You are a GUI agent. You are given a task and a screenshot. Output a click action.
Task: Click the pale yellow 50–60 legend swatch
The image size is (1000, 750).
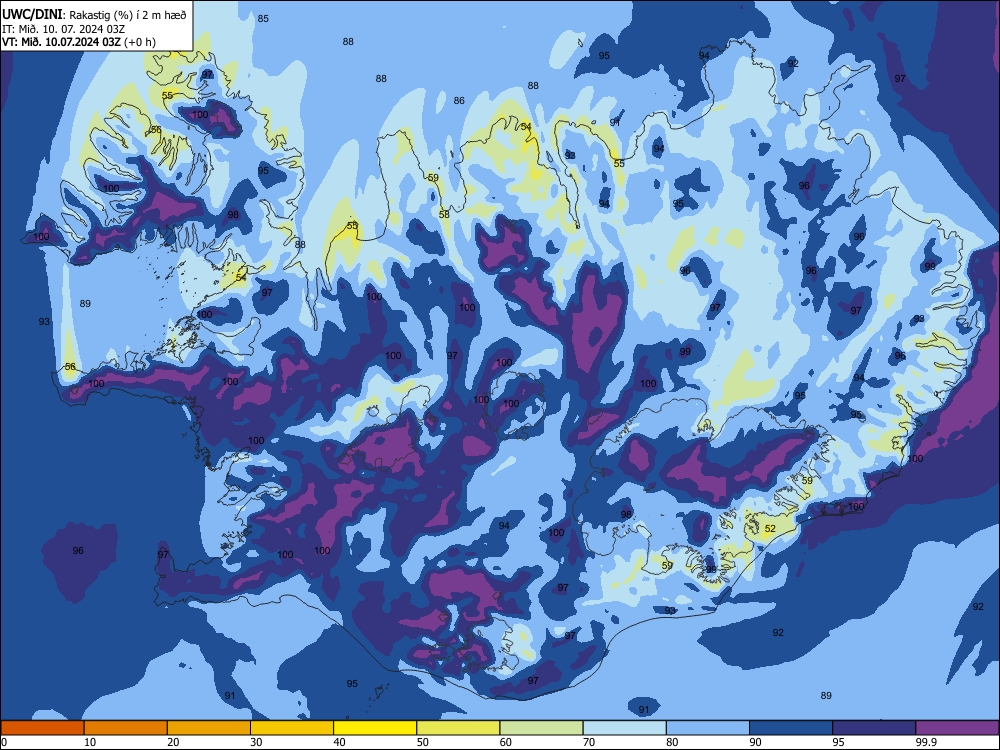pos(458,728)
